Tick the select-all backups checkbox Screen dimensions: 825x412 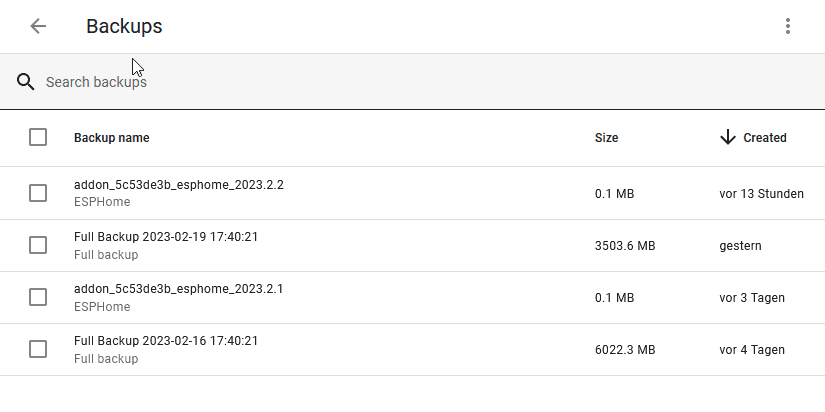[x=38, y=137]
